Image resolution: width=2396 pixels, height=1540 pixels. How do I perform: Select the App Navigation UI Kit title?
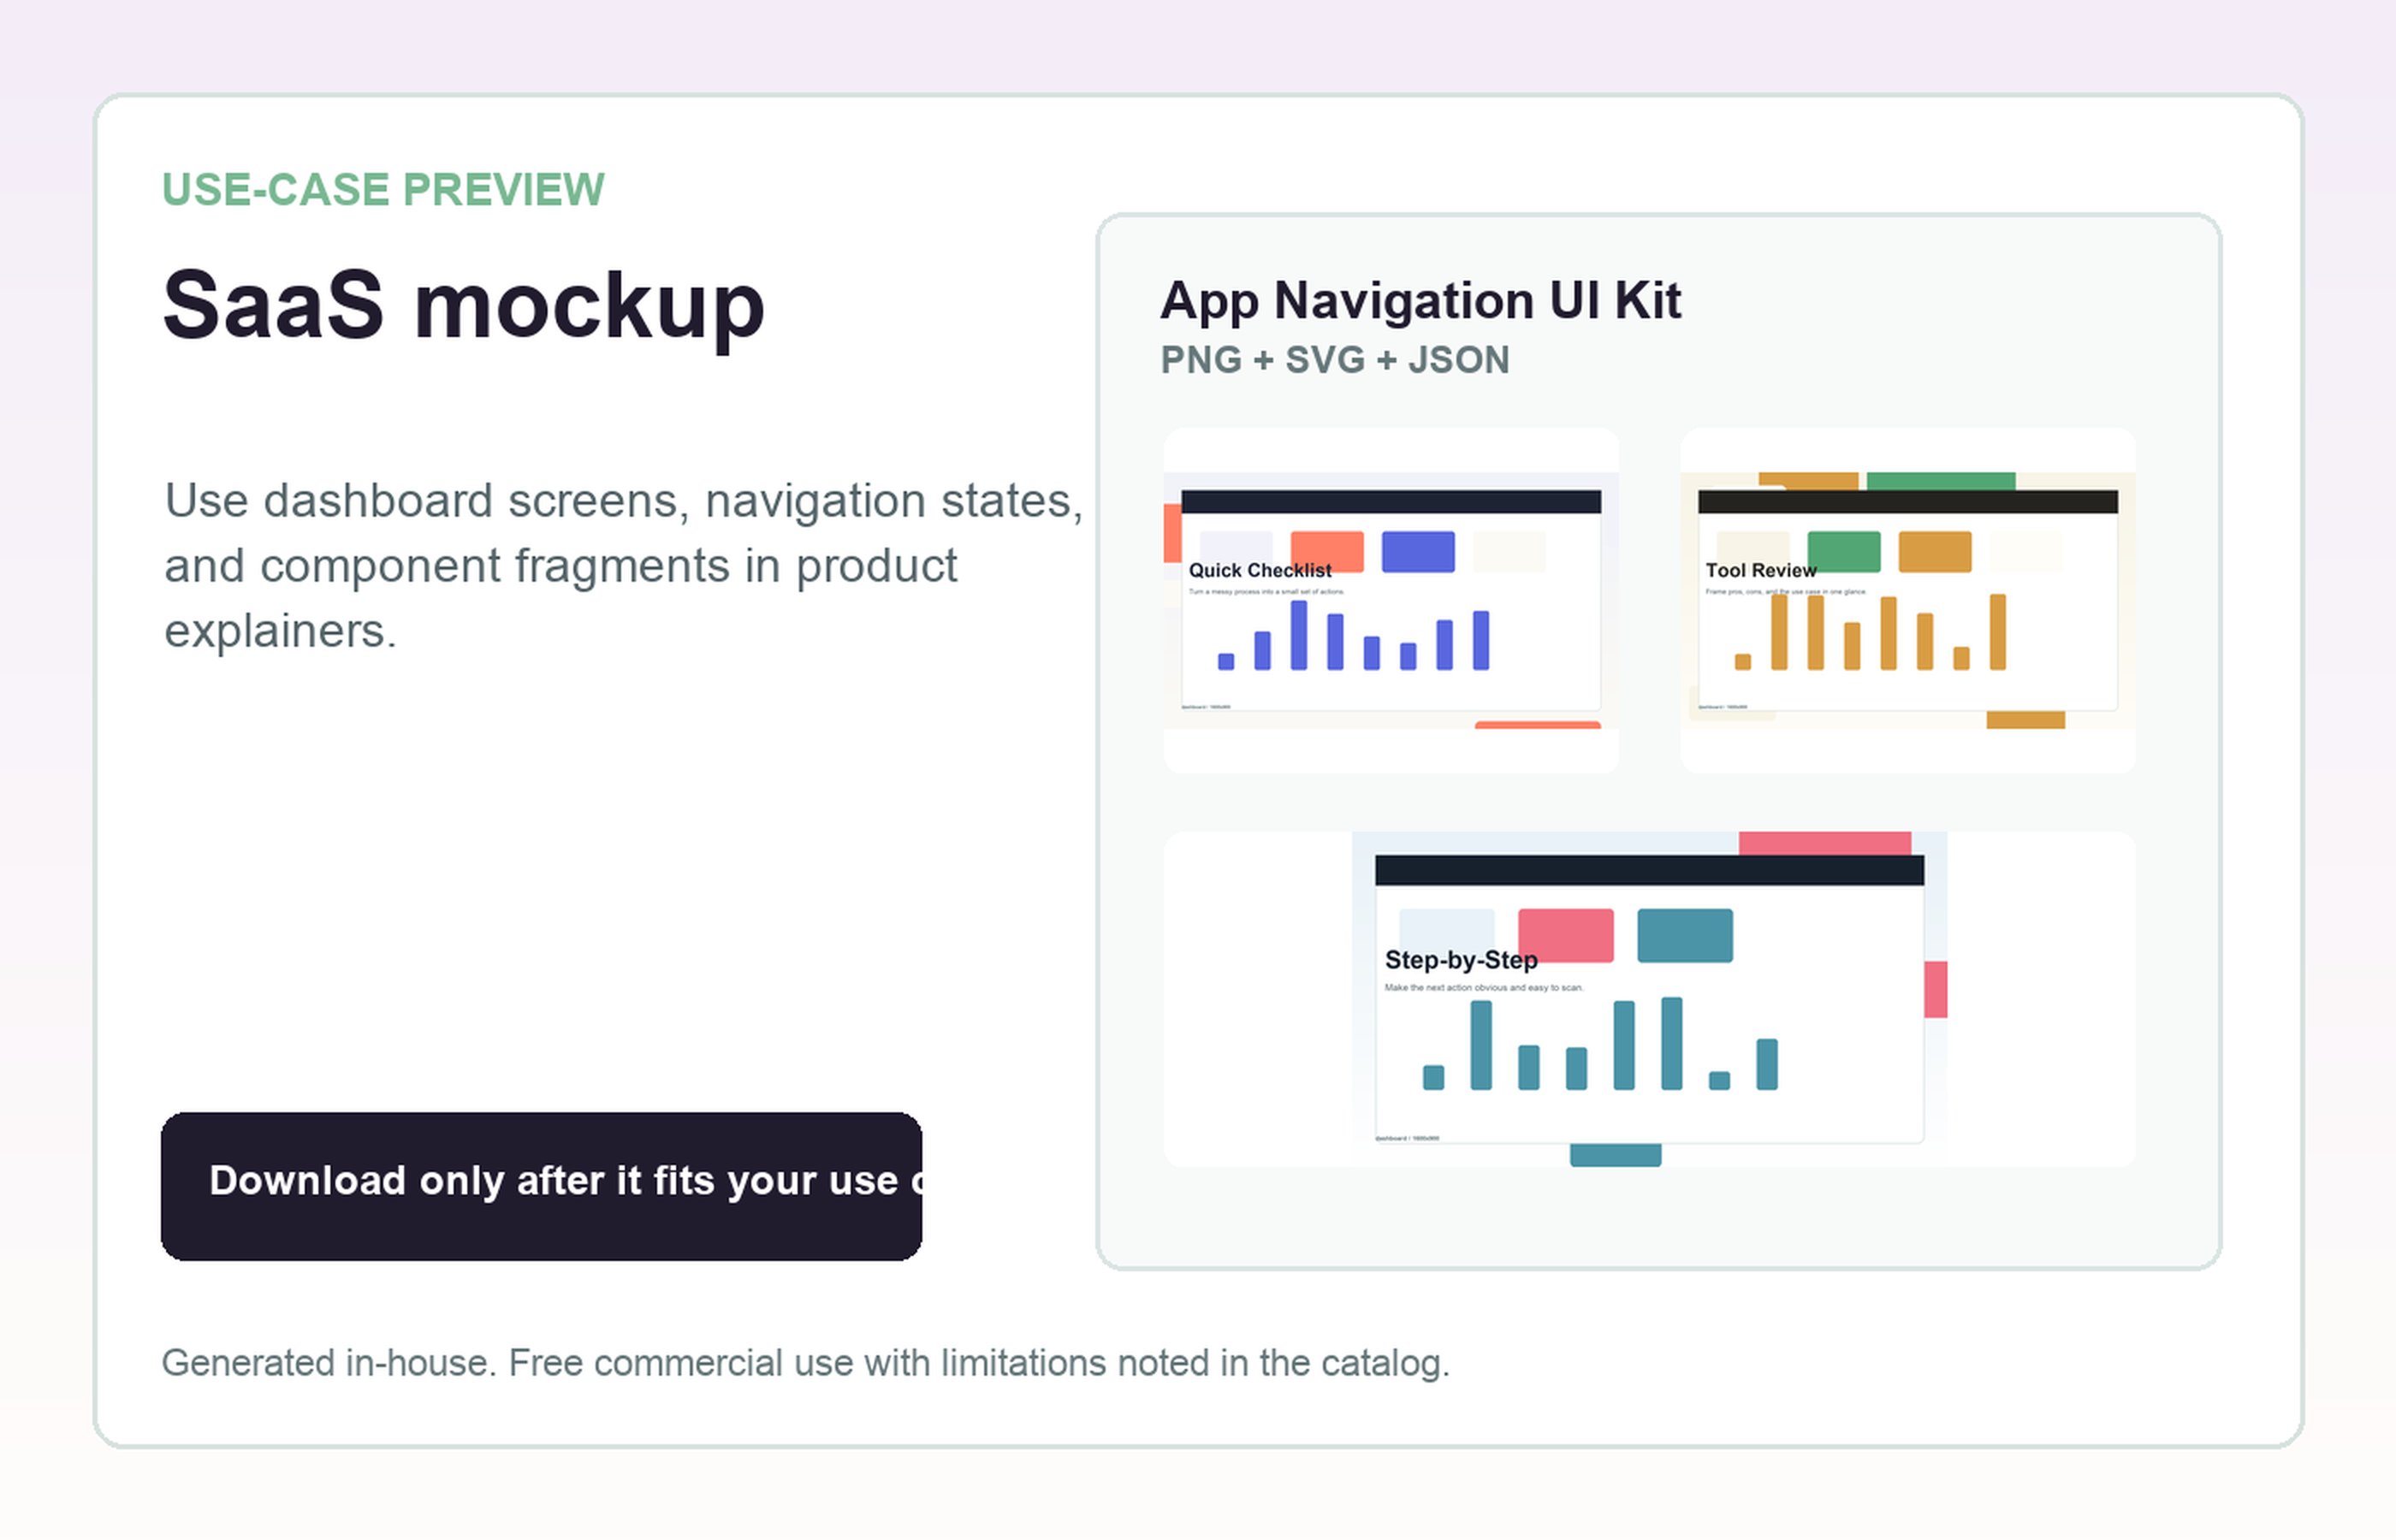(1420, 301)
